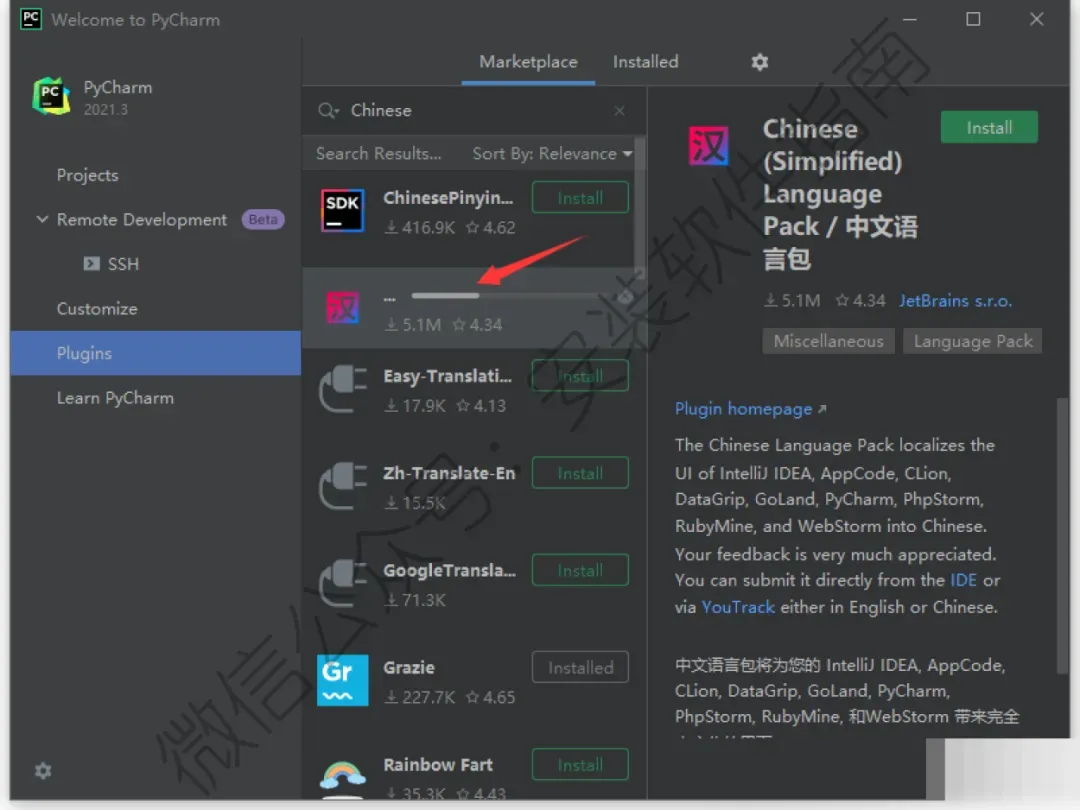Screen dimensions: 1080x810
Task: Click the PyCharm 2021.3 version text
Action: tap(105, 110)
